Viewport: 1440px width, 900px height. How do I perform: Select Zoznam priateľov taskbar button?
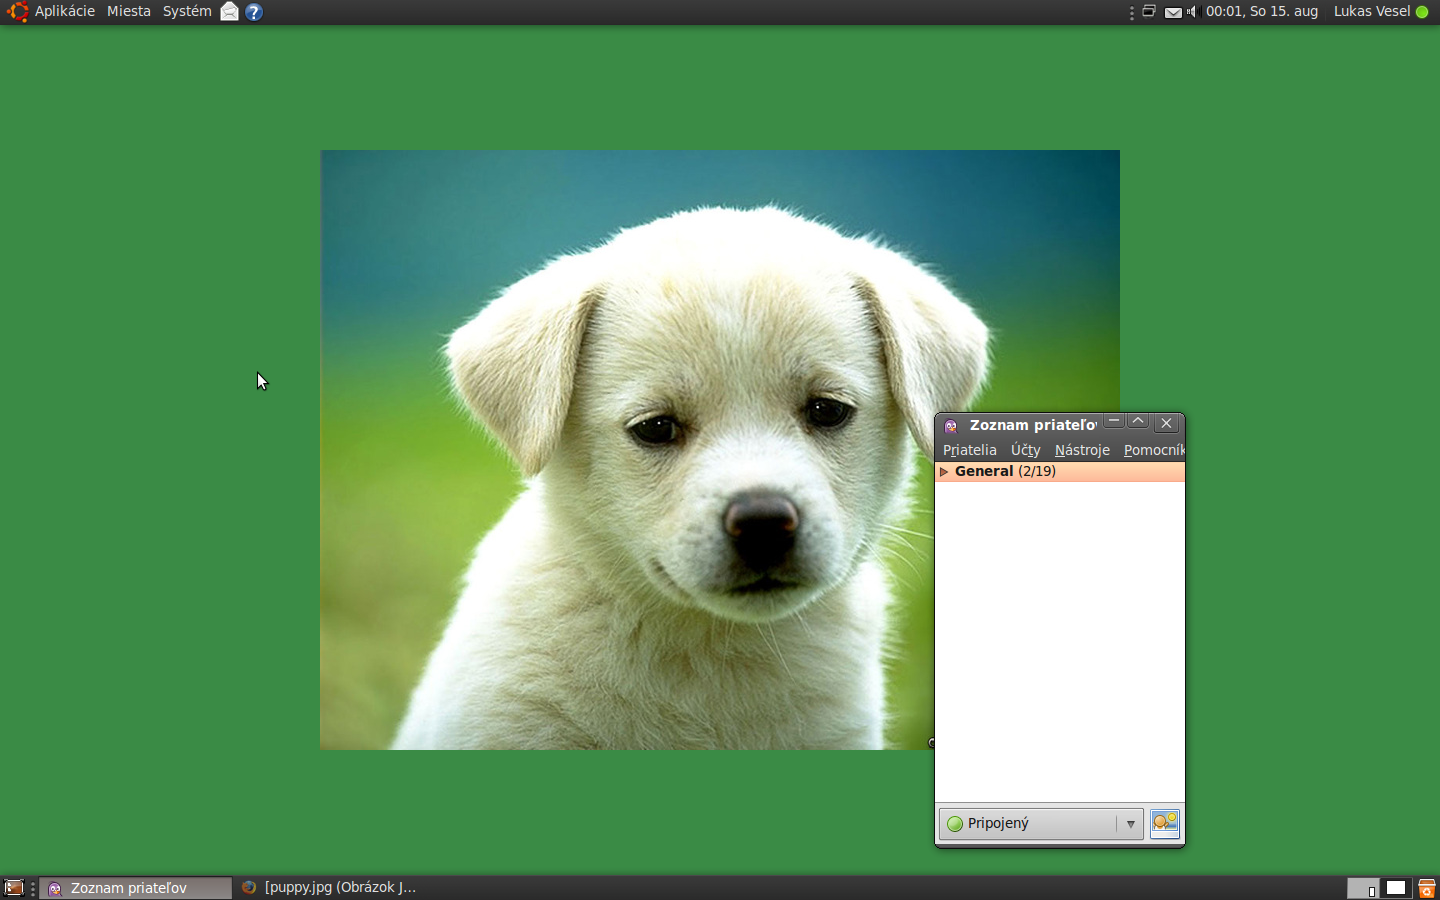(136, 888)
